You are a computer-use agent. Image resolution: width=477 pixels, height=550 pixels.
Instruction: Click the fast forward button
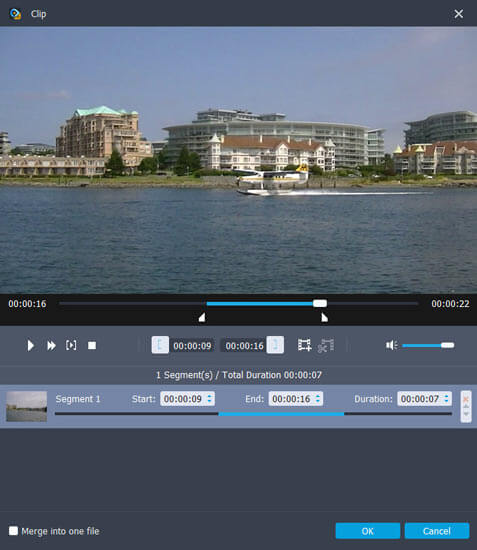(51, 346)
